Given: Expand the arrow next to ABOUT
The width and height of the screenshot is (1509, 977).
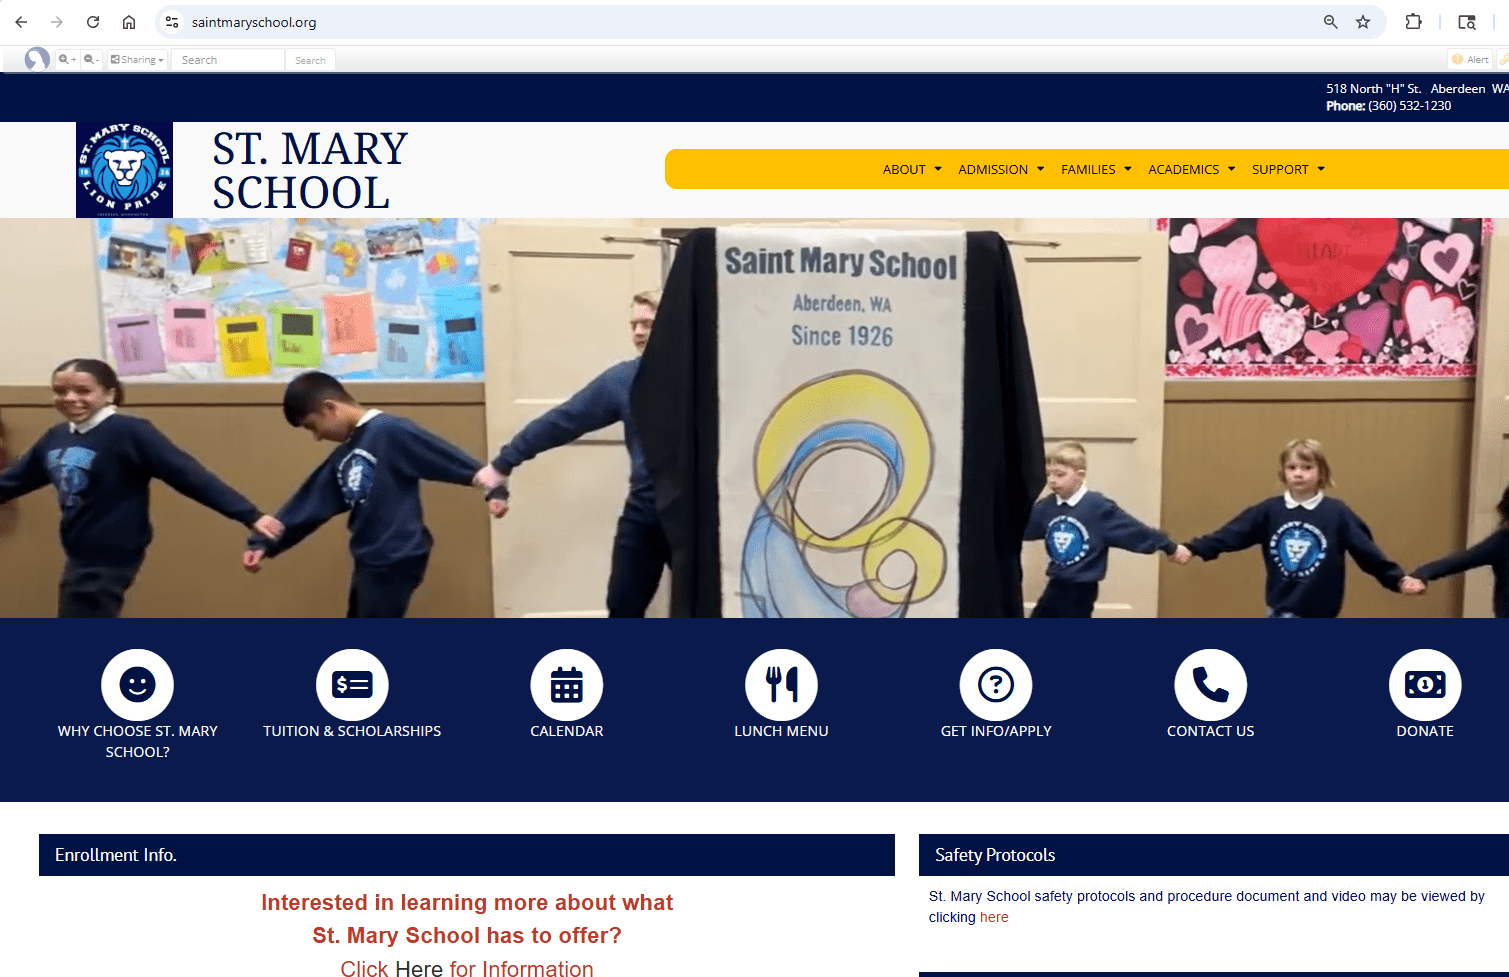Looking at the screenshot, I should tap(938, 169).
